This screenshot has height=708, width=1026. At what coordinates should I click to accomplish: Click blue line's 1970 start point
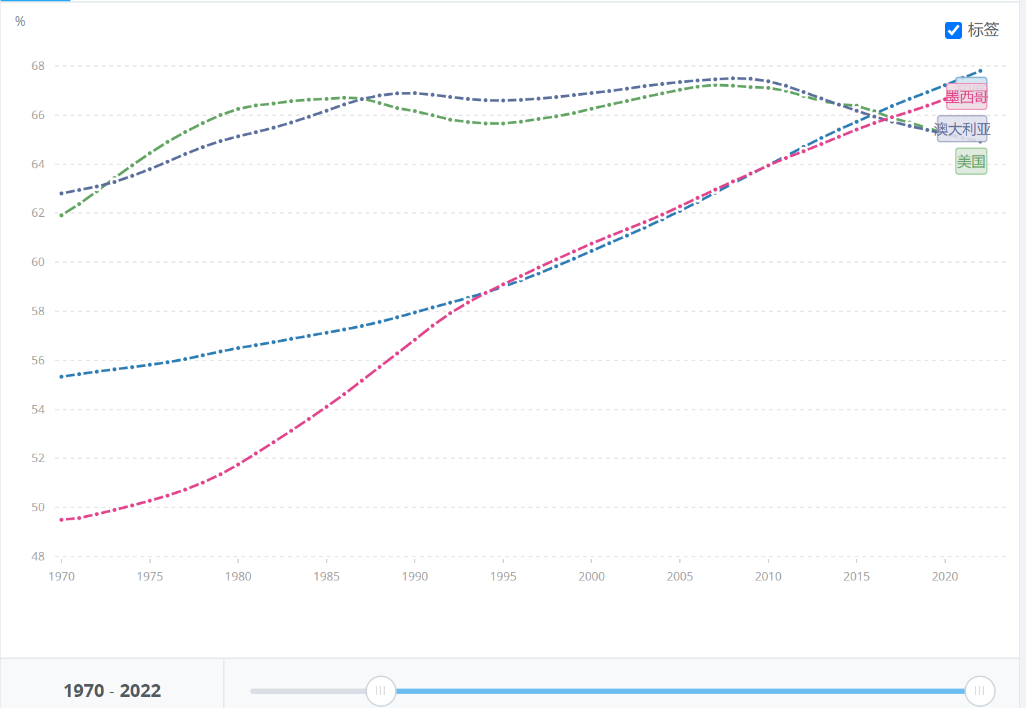pyautogui.click(x=62, y=377)
